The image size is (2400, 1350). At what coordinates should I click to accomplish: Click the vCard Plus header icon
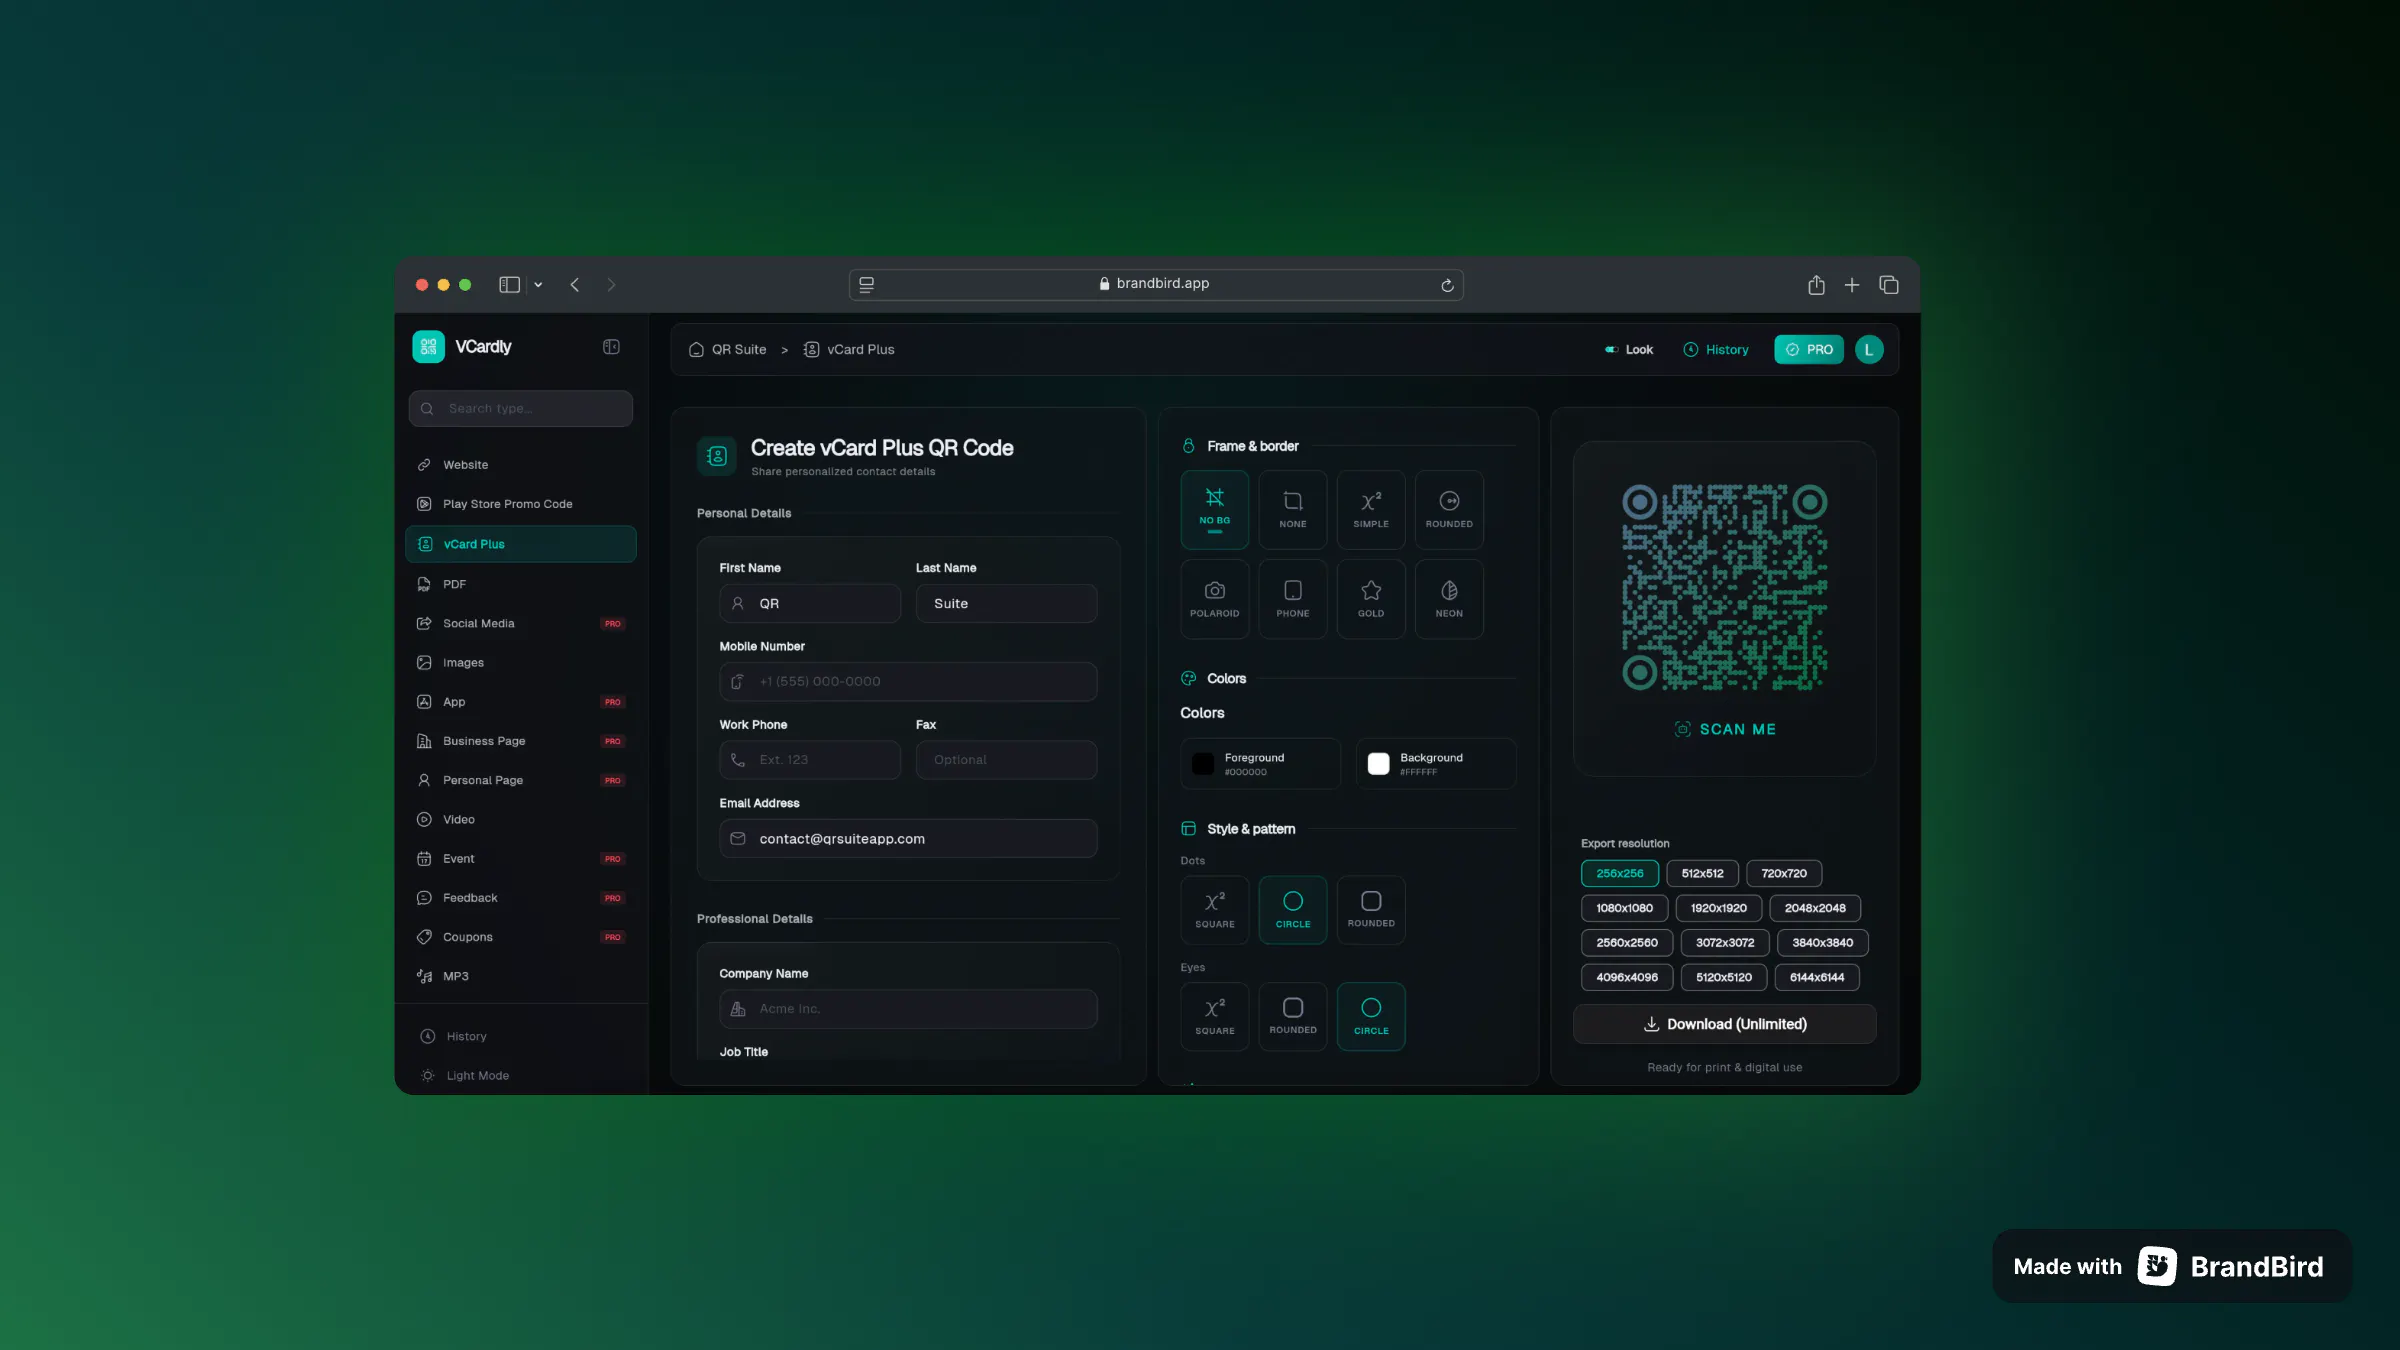coord(717,456)
